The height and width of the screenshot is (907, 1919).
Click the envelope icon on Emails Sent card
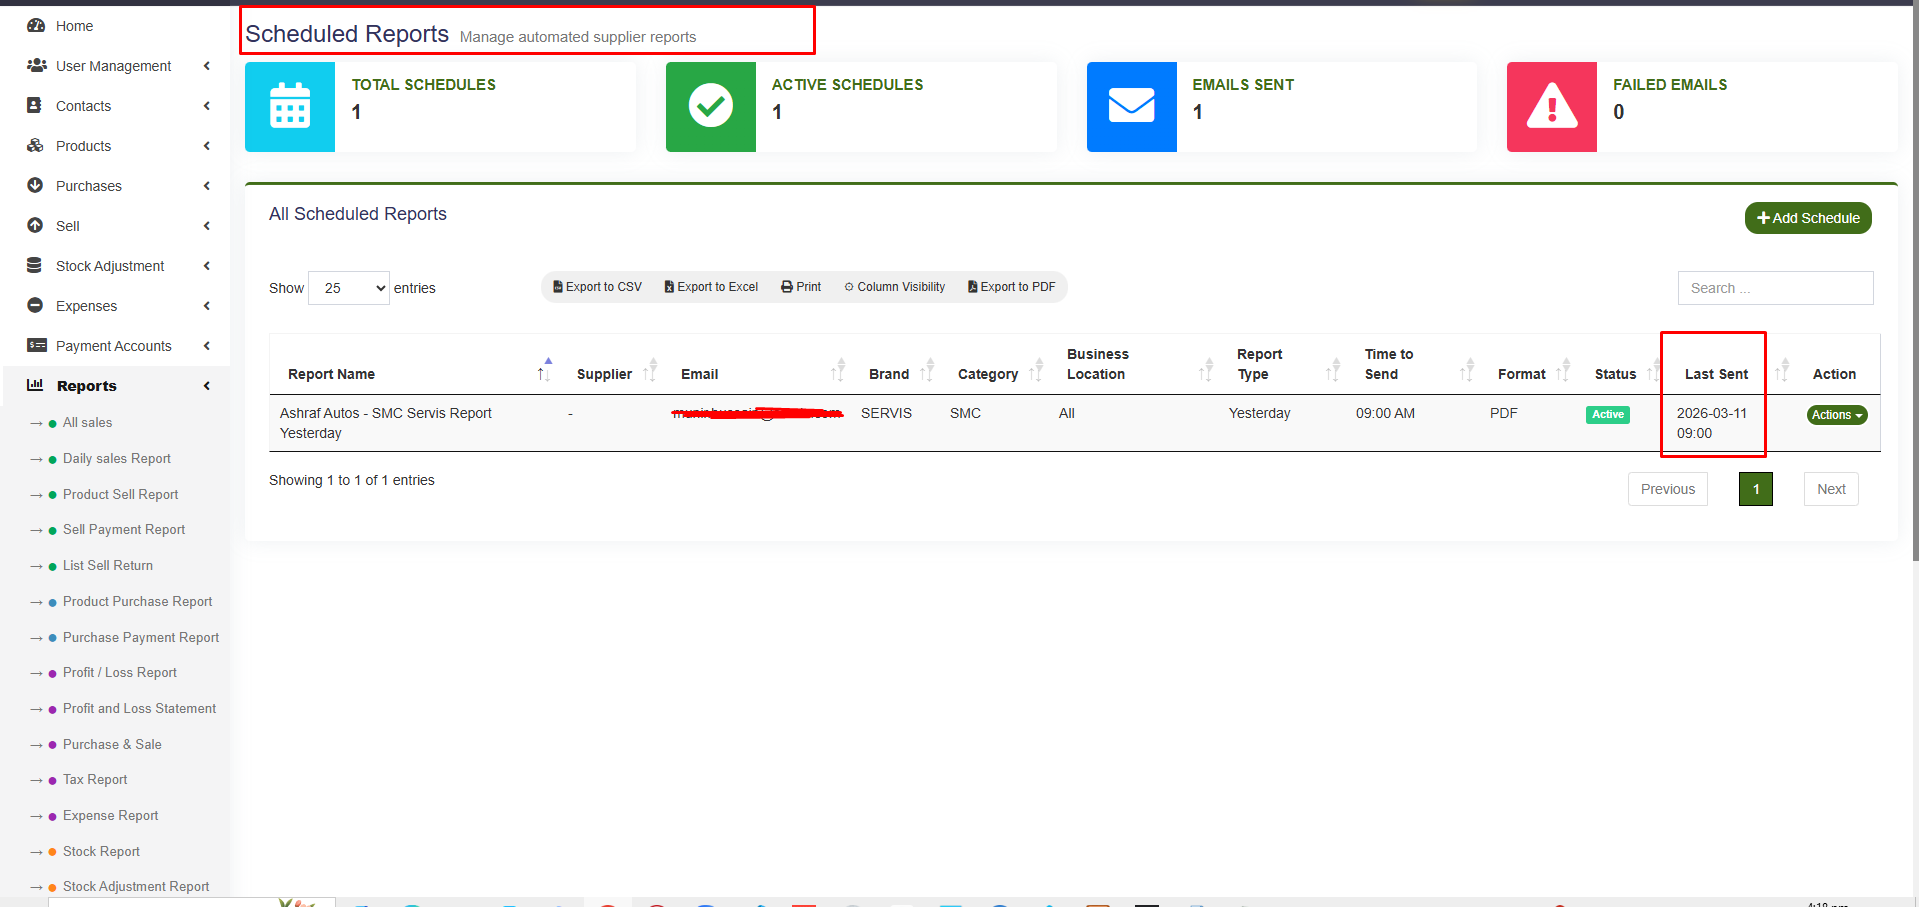point(1131,107)
